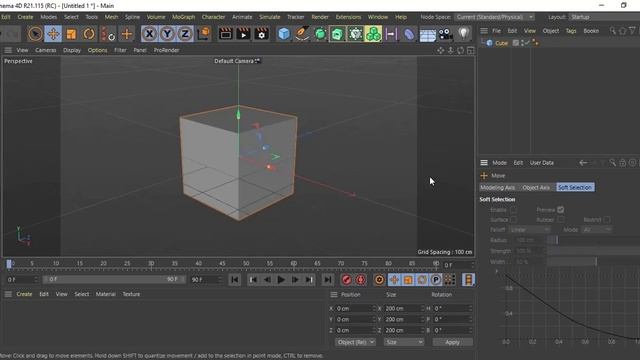Play the animation forward
Screen dimensions: 640x360
(x=281, y=280)
